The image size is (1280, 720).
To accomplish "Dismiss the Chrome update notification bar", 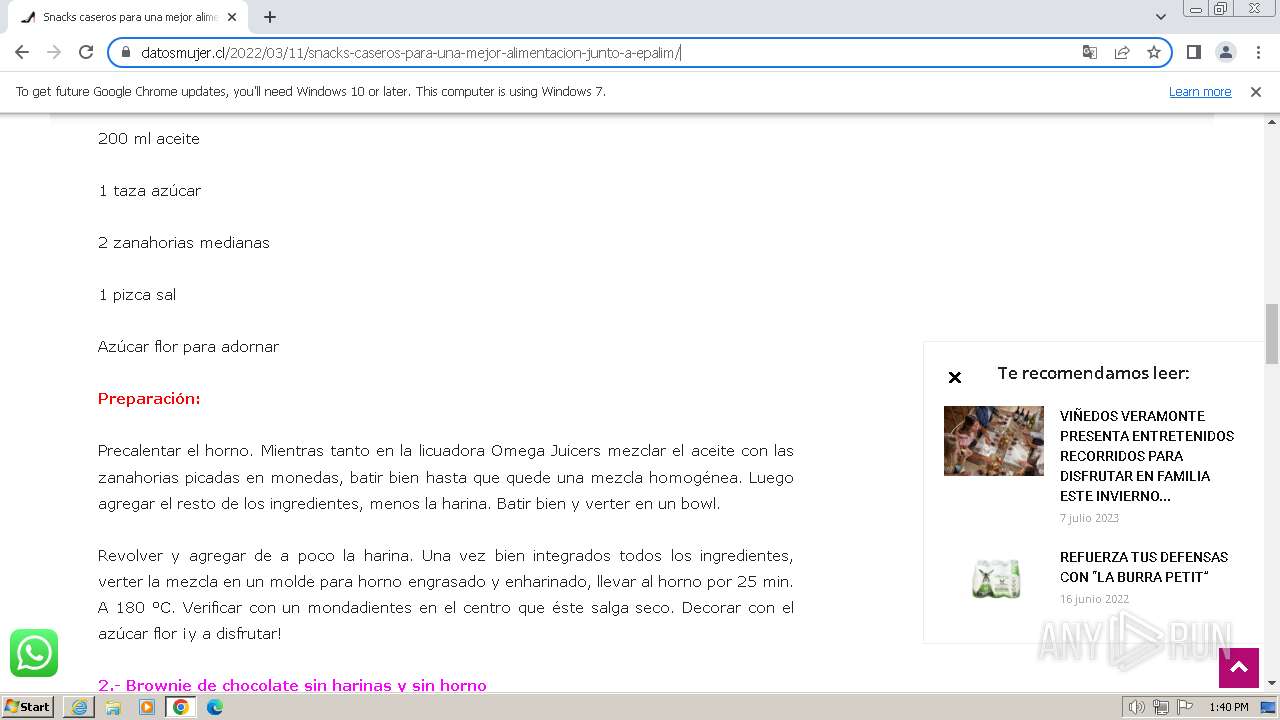I will pyautogui.click(x=1256, y=91).
